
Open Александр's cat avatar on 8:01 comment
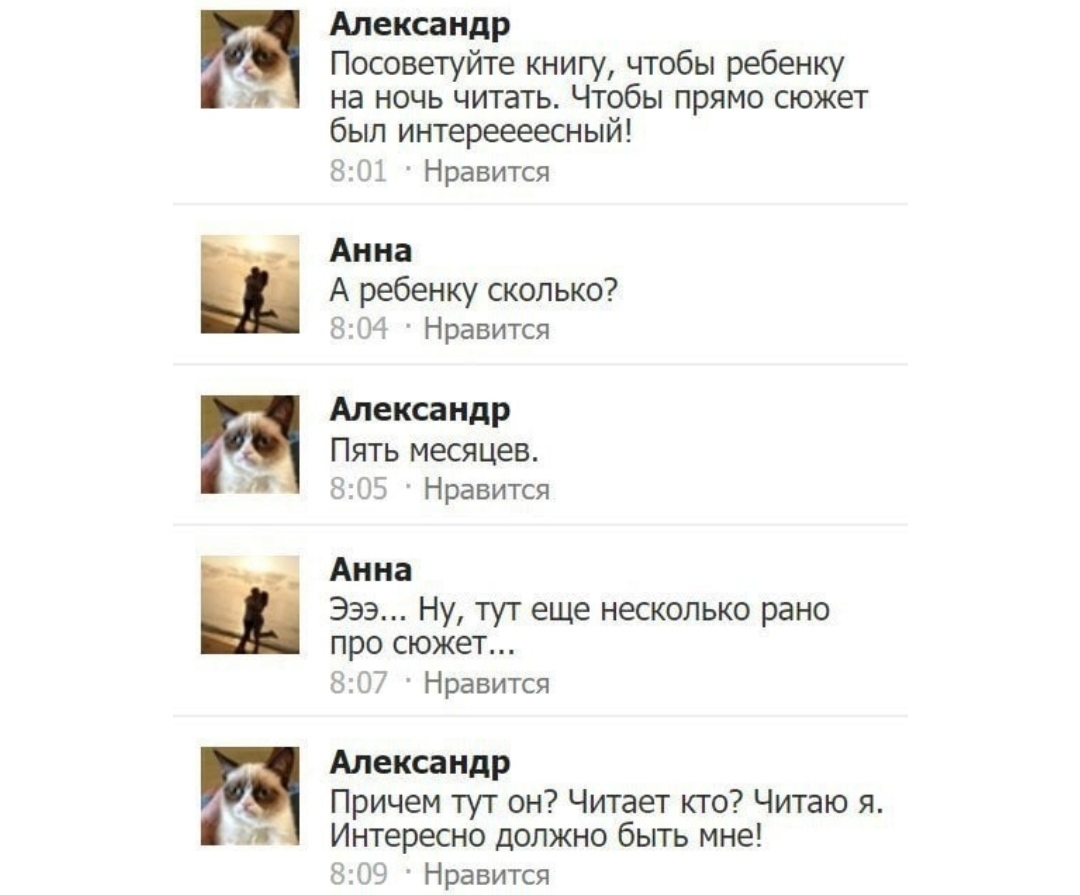[x=250, y=59]
